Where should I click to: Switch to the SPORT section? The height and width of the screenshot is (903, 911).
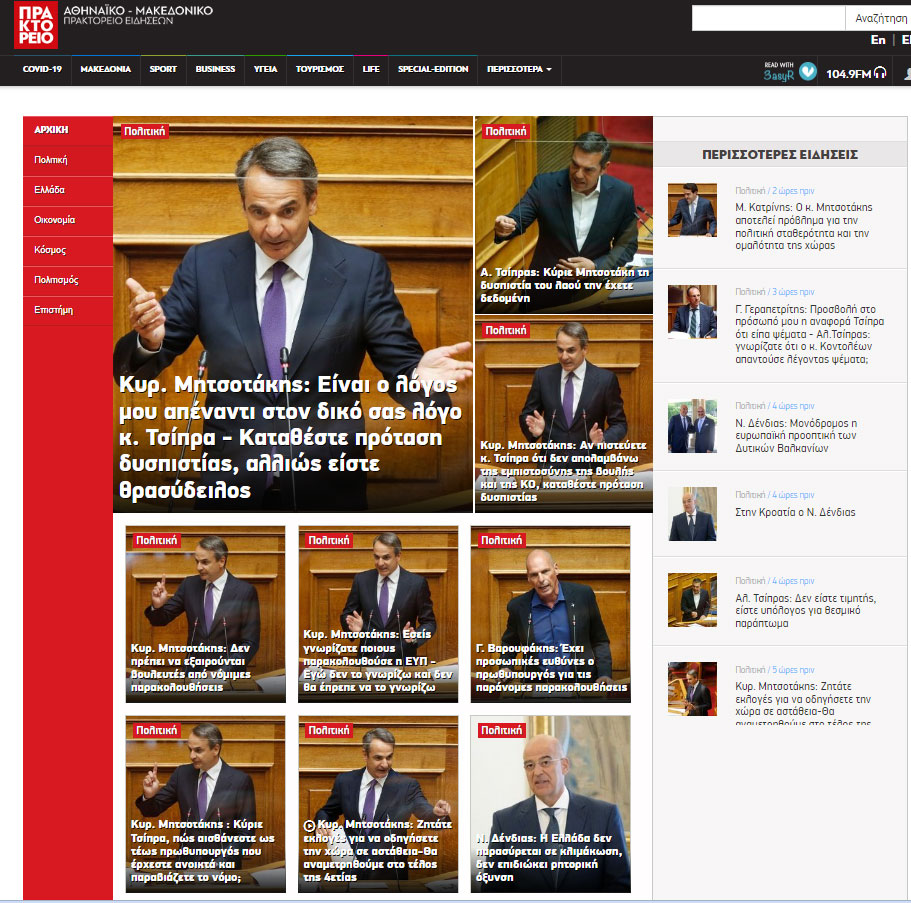(x=162, y=70)
